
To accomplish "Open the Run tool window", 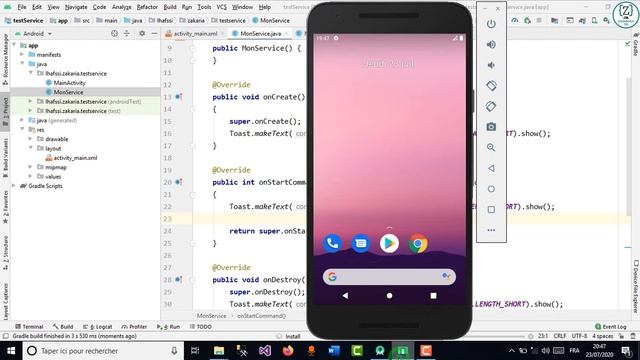I will [x=168, y=327].
